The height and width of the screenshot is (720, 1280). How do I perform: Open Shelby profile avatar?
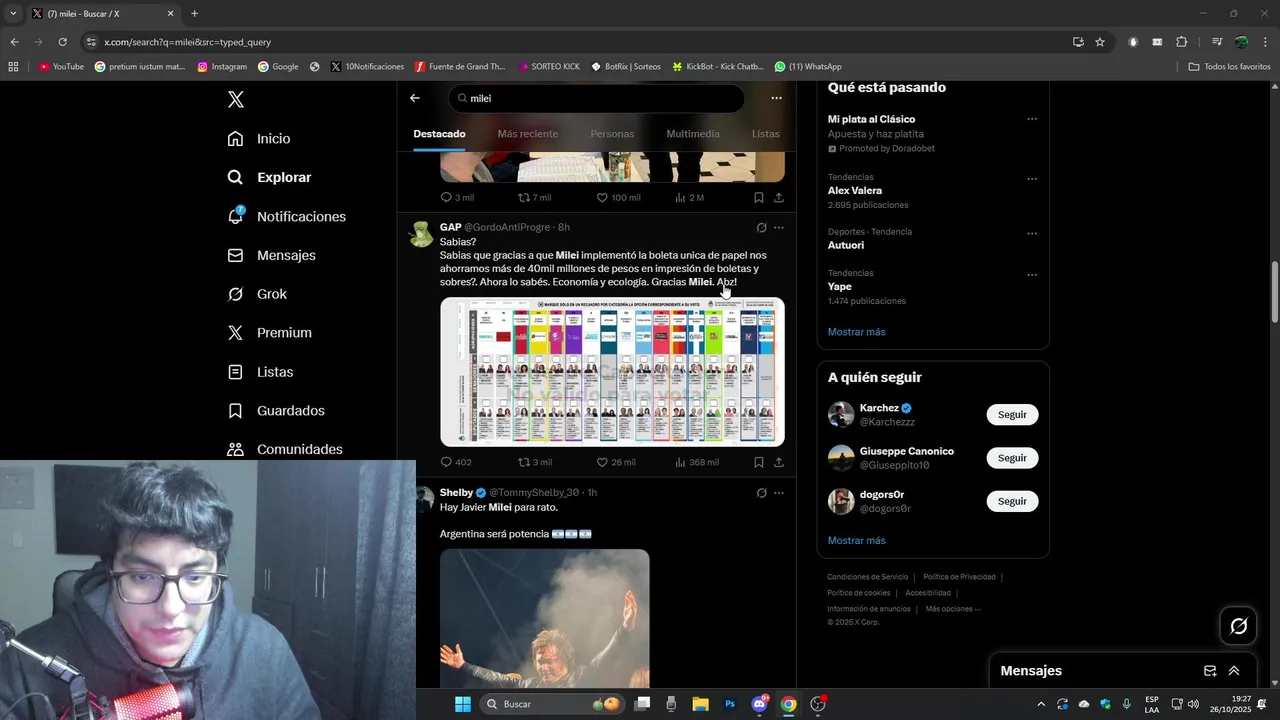(x=422, y=499)
